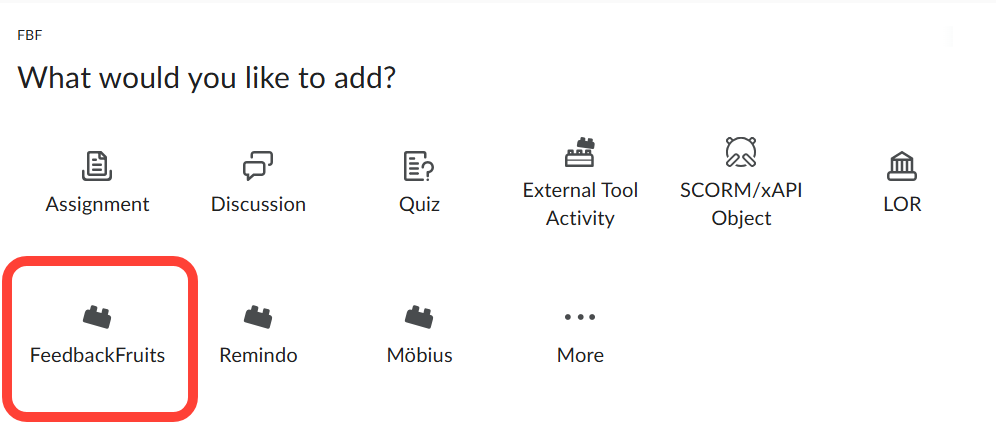Show additional activity types via More label
Image resolution: width=996 pixels, height=426 pixels.
pos(580,355)
